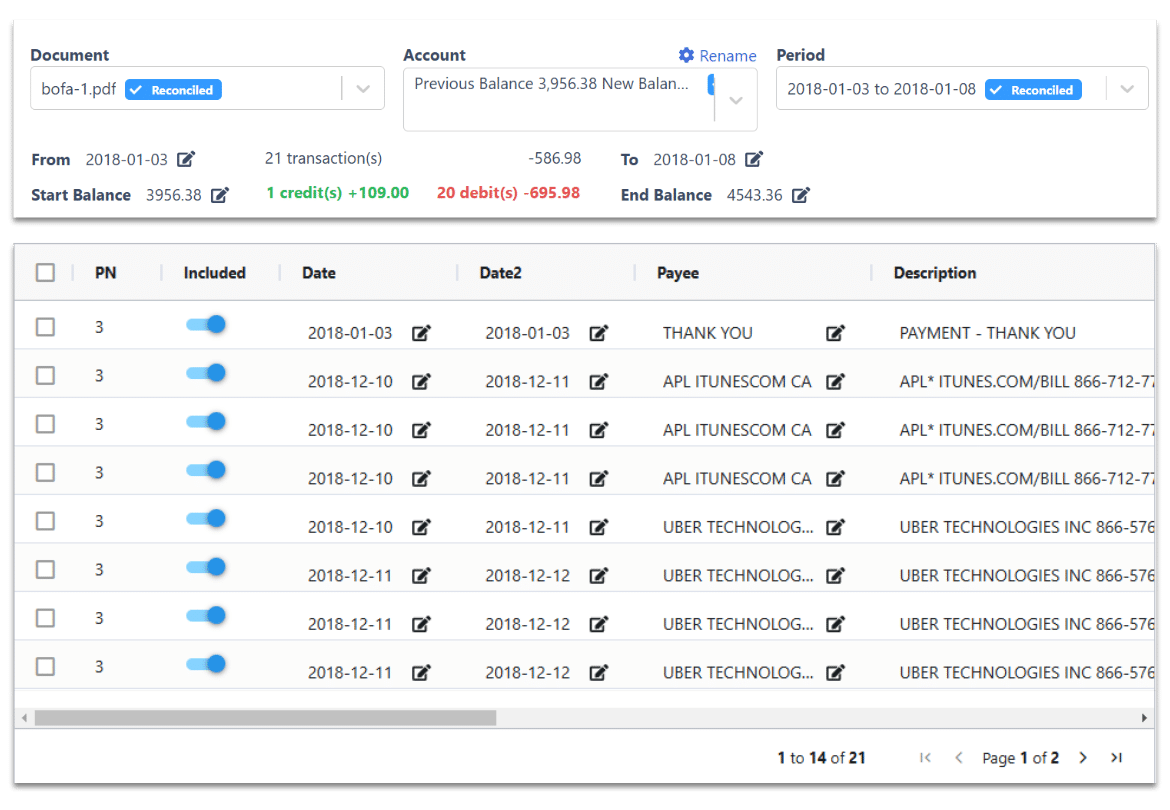Click the 1 credit(s) +109.00 summary
This screenshot has width=1170, height=810.
tap(337, 192)
